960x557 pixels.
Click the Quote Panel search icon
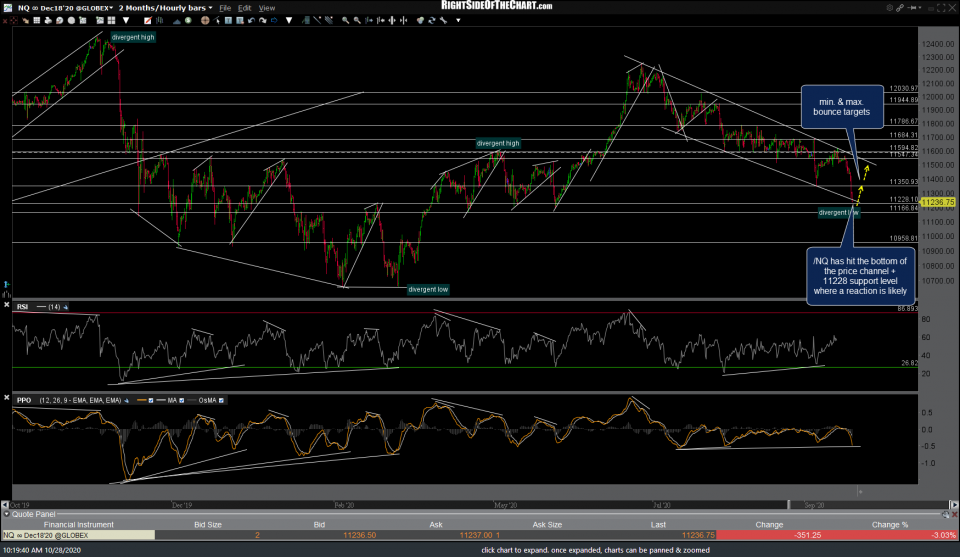click(x=945, y=515)
